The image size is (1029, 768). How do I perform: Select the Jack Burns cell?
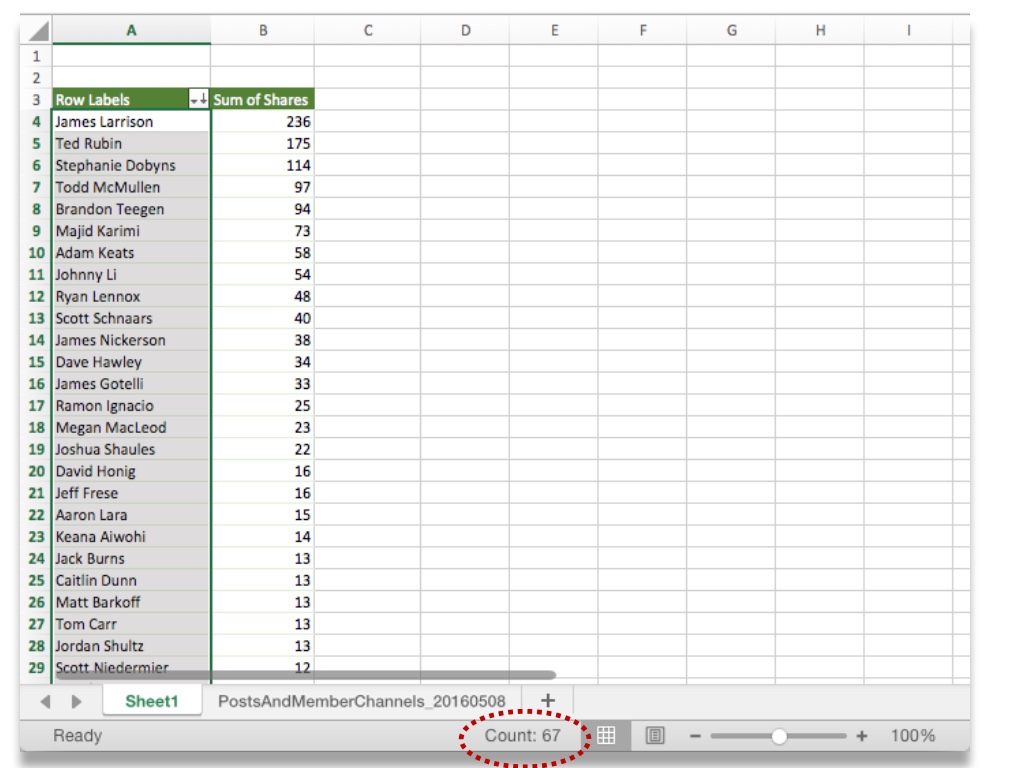131,558
